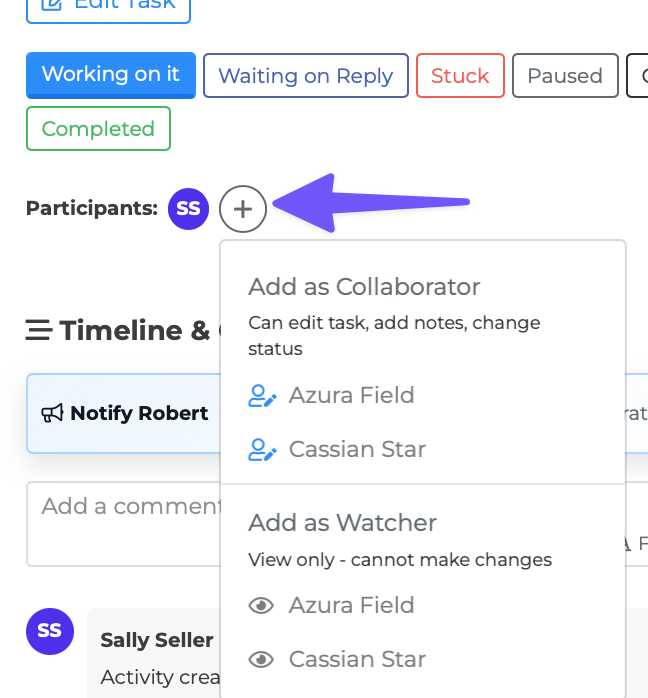Set task status to Paused
This screenshot has width=648, height=698.
[565, 76]
